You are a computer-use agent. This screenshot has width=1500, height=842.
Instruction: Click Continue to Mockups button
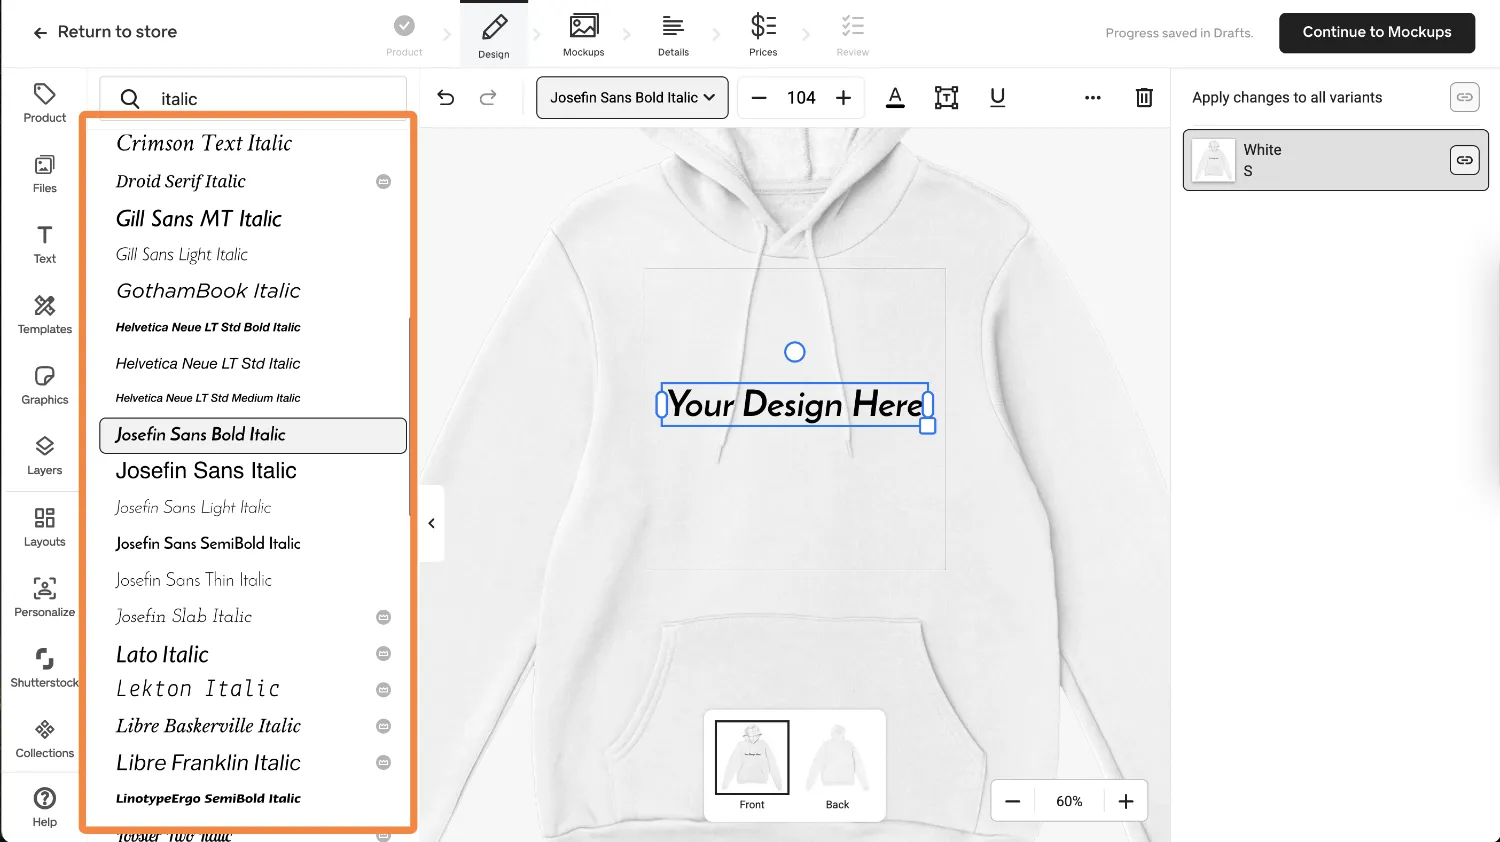coord(1376,32)
